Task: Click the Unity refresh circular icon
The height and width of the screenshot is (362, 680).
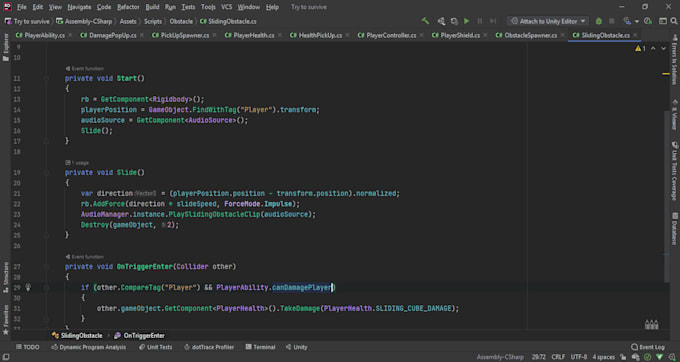Action: (454, 21)
